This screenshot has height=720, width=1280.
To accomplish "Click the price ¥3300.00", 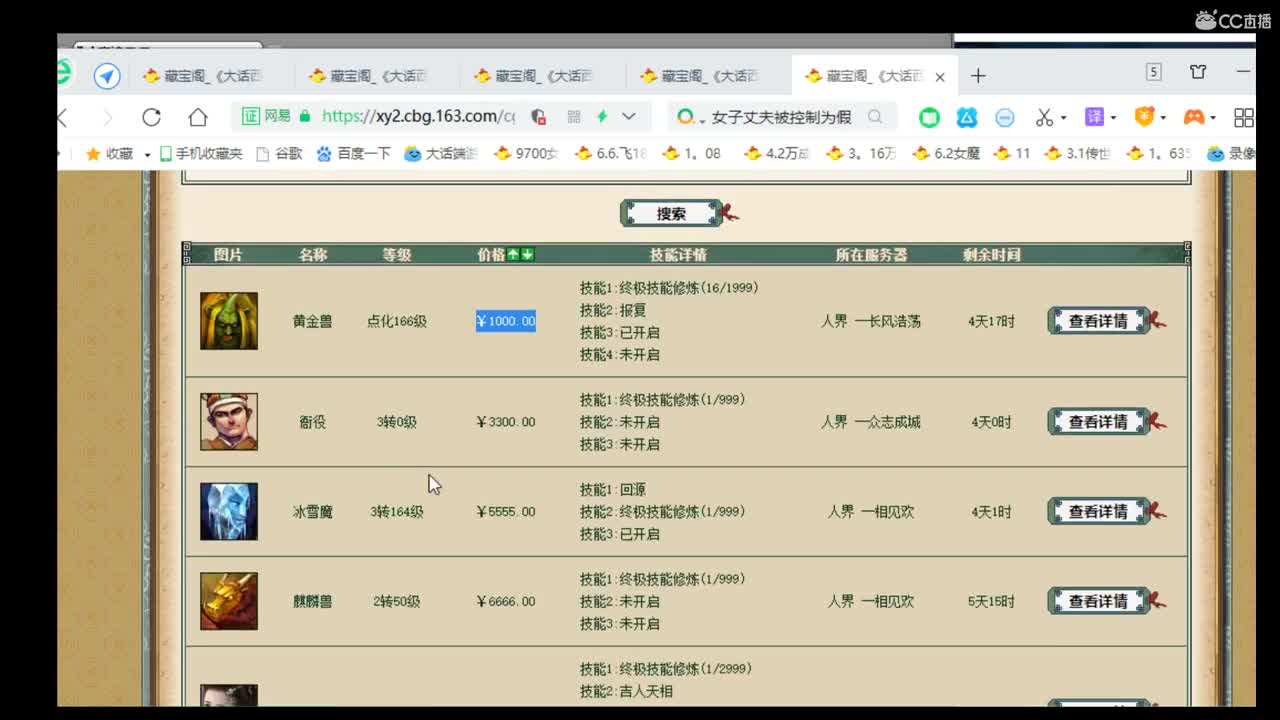I will [505, 422].
